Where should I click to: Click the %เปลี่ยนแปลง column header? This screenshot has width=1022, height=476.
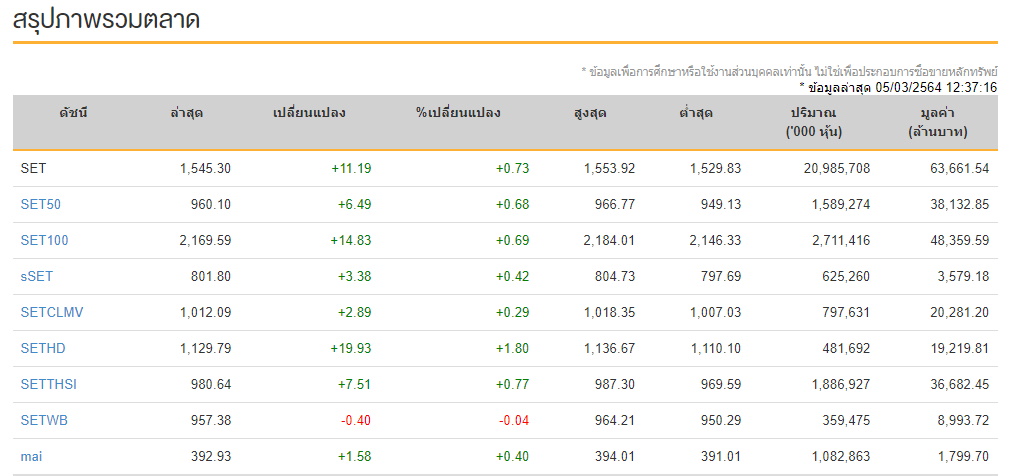458,113
